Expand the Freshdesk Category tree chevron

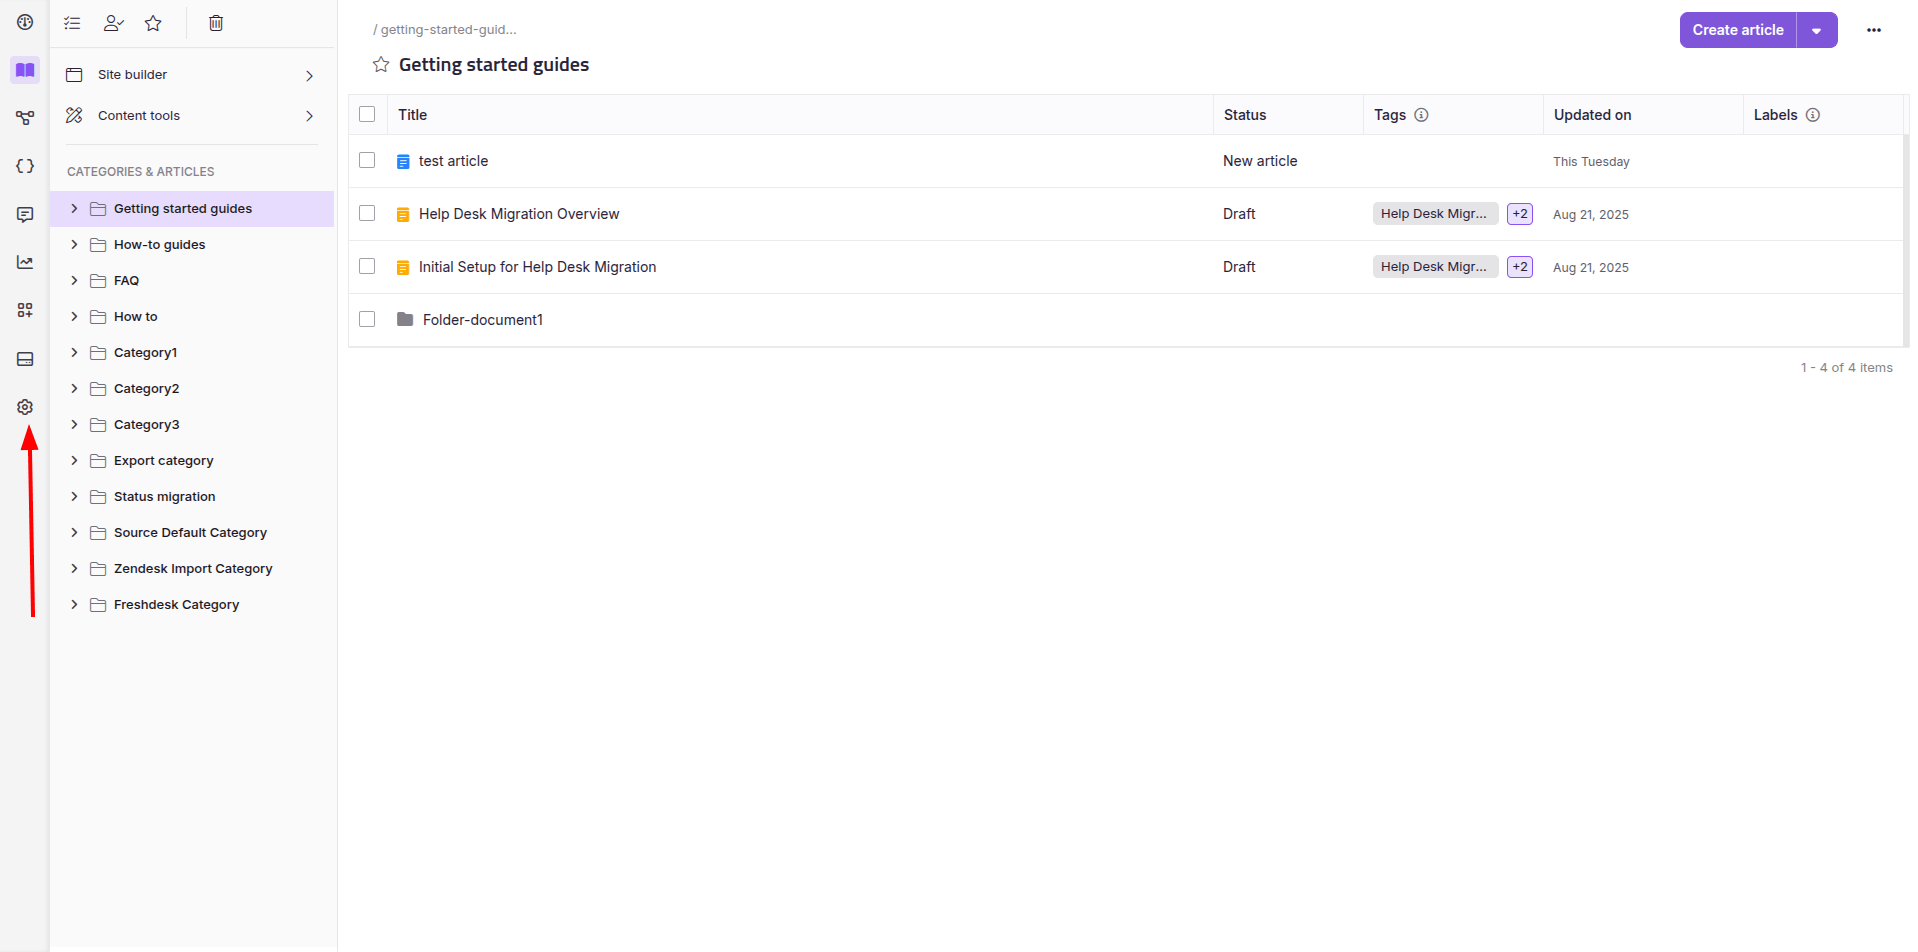click(74, 604)
